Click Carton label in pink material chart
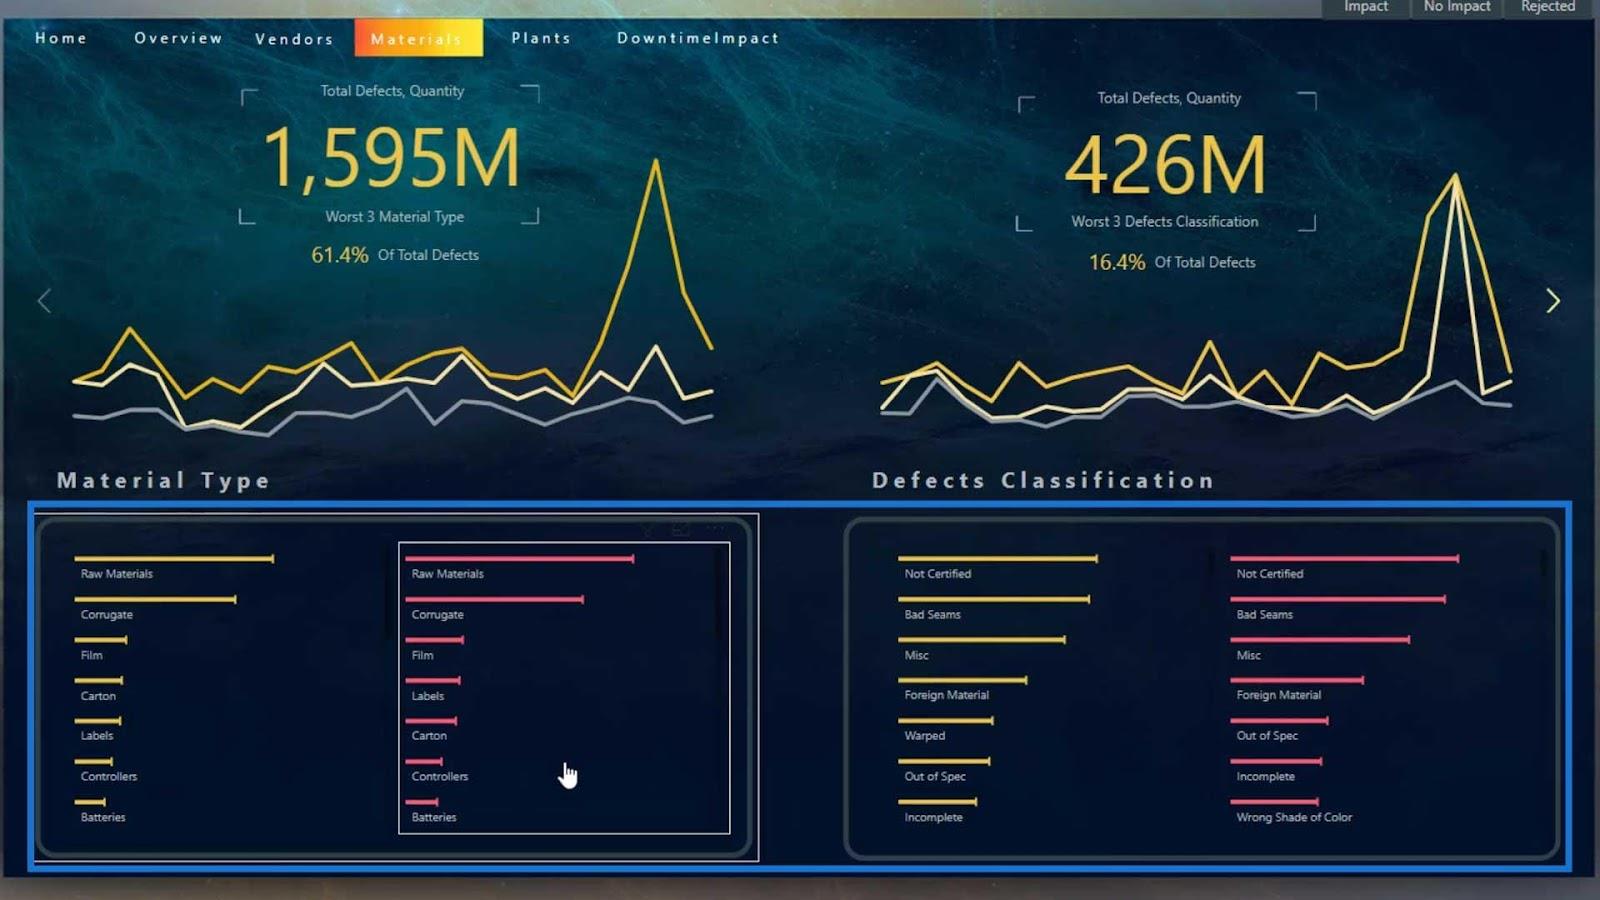Screen dimensions: 1600x900 pos(429,736)
